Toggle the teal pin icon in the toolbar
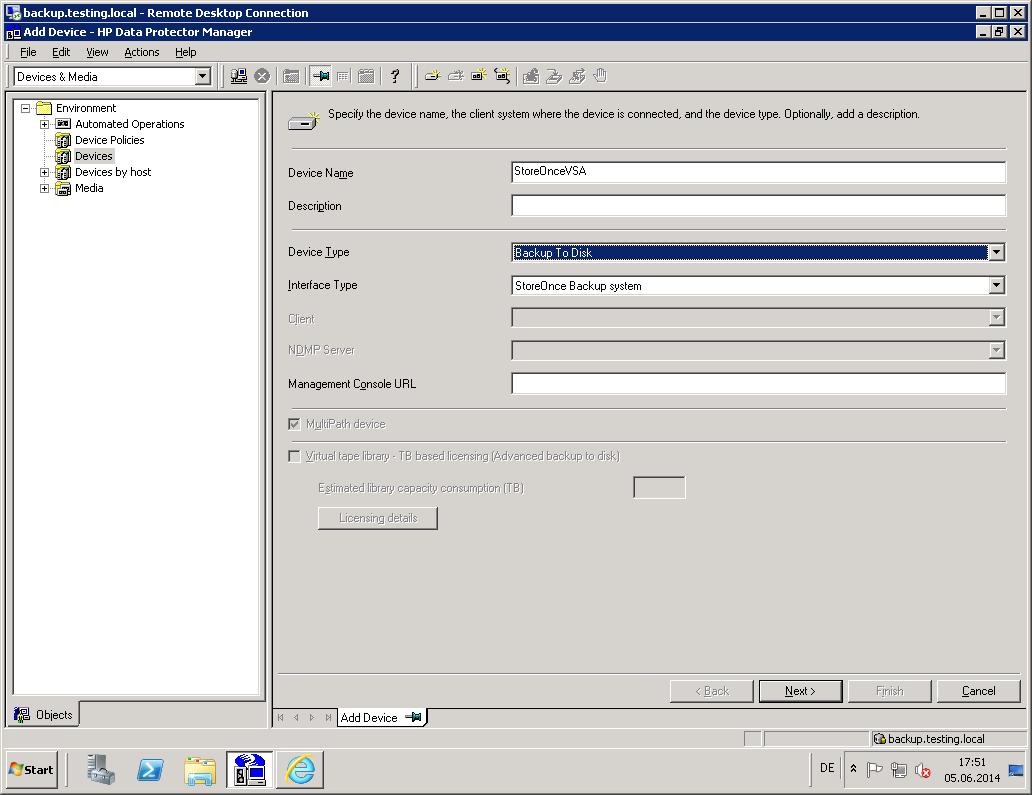This screenshot has height=795, width=1032. coord(321,76)
